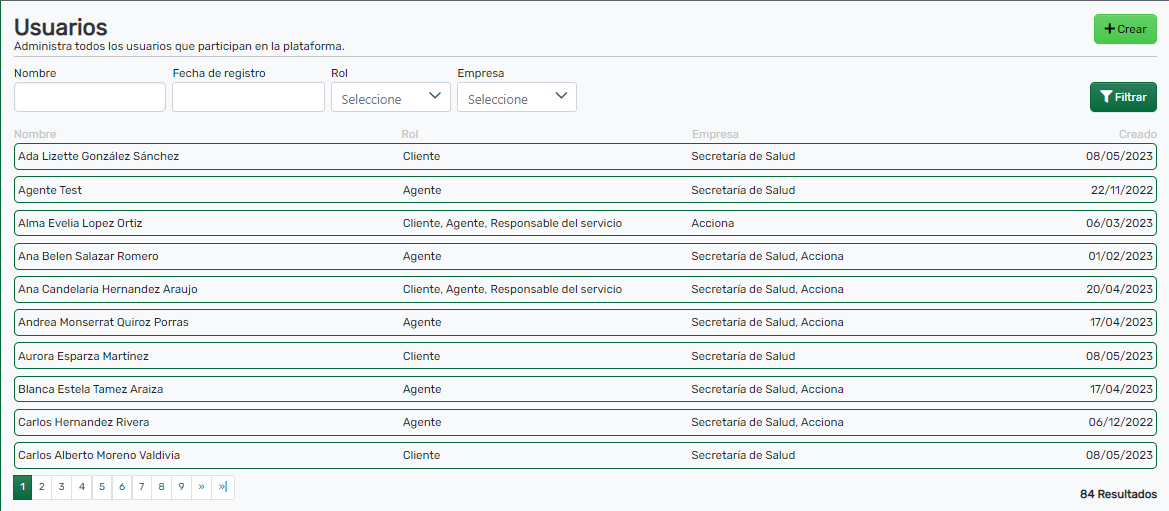This screenshot has width=1169, height=511.
Task: Jump to pagination page 5
Action: click(x=102, y=487)
